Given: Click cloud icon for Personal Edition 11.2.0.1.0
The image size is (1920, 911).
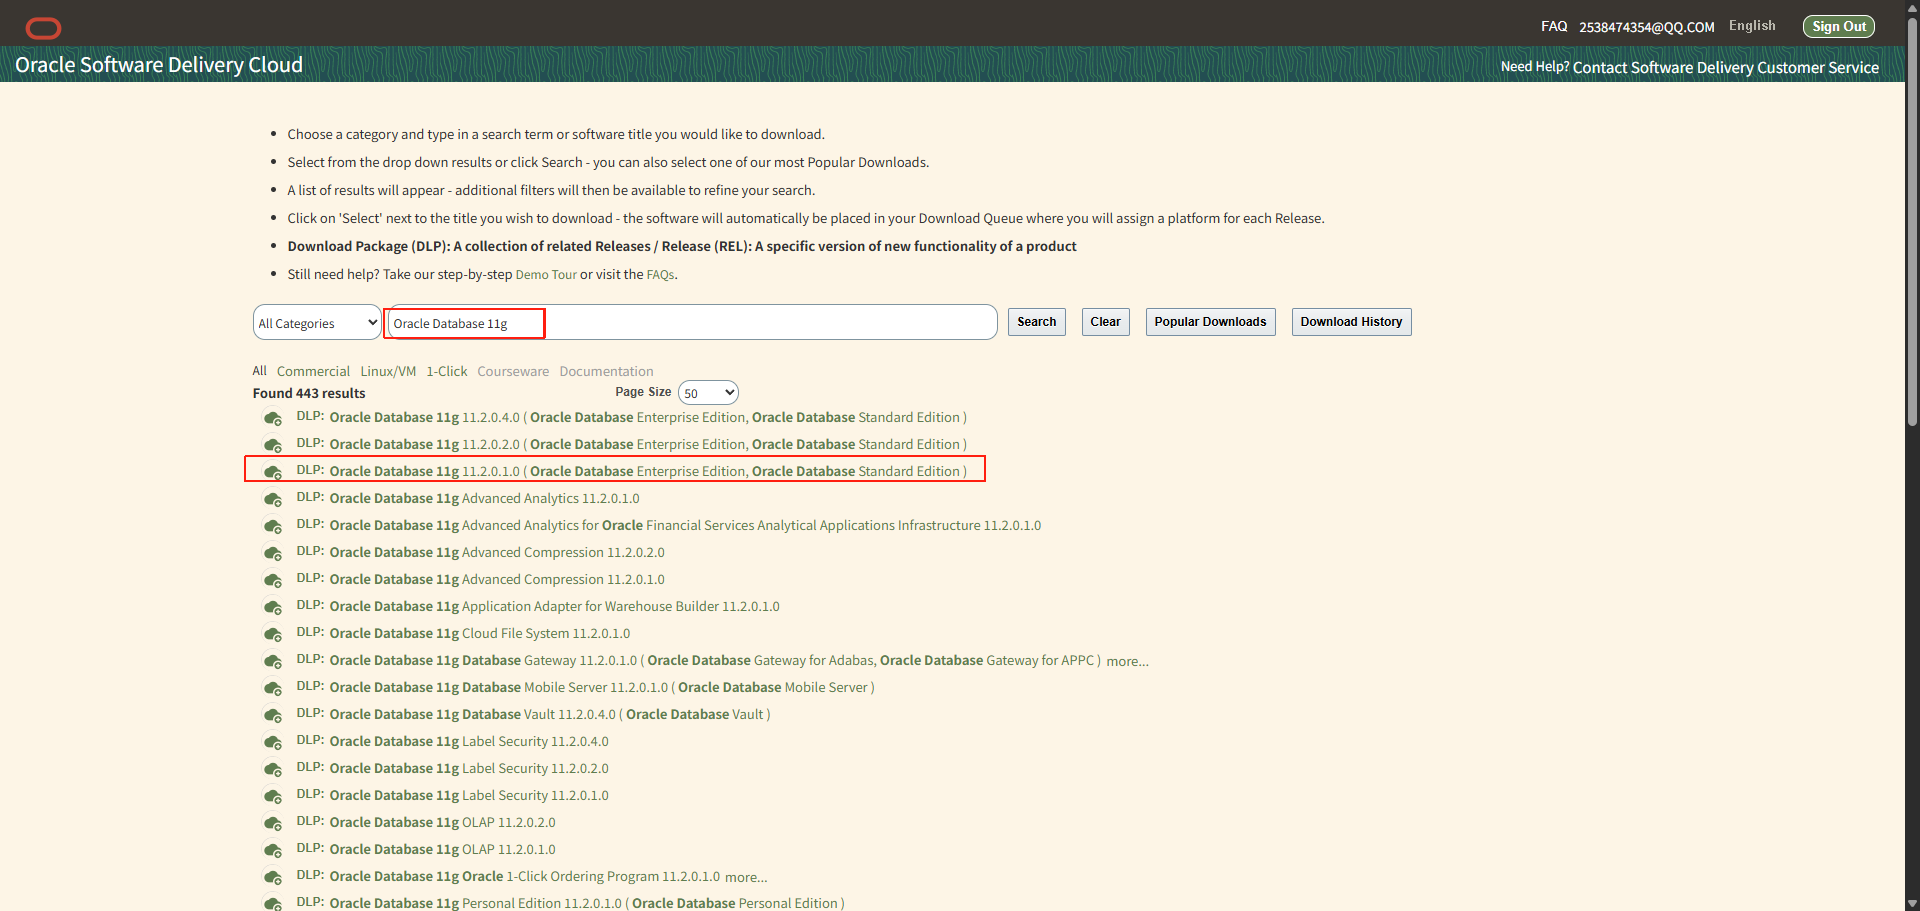Looking at the screenshot, I should pos(272,904).
